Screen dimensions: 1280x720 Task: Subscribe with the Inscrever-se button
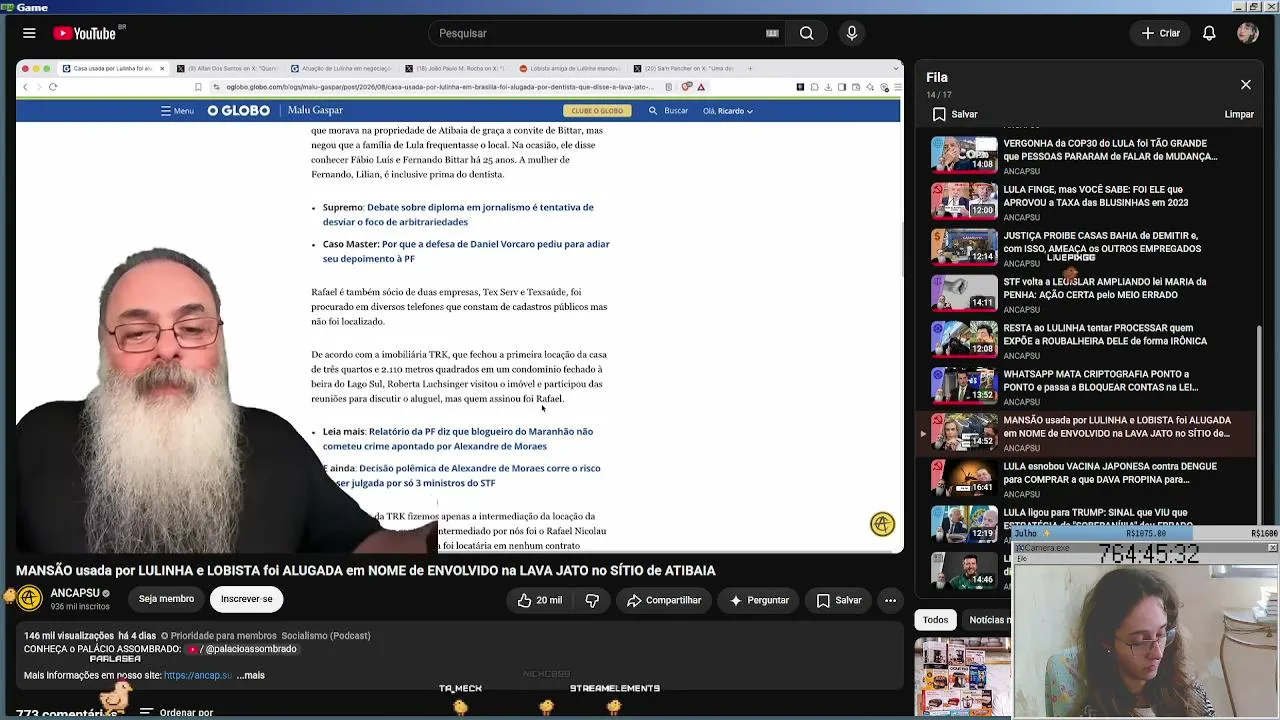[246, 599]
